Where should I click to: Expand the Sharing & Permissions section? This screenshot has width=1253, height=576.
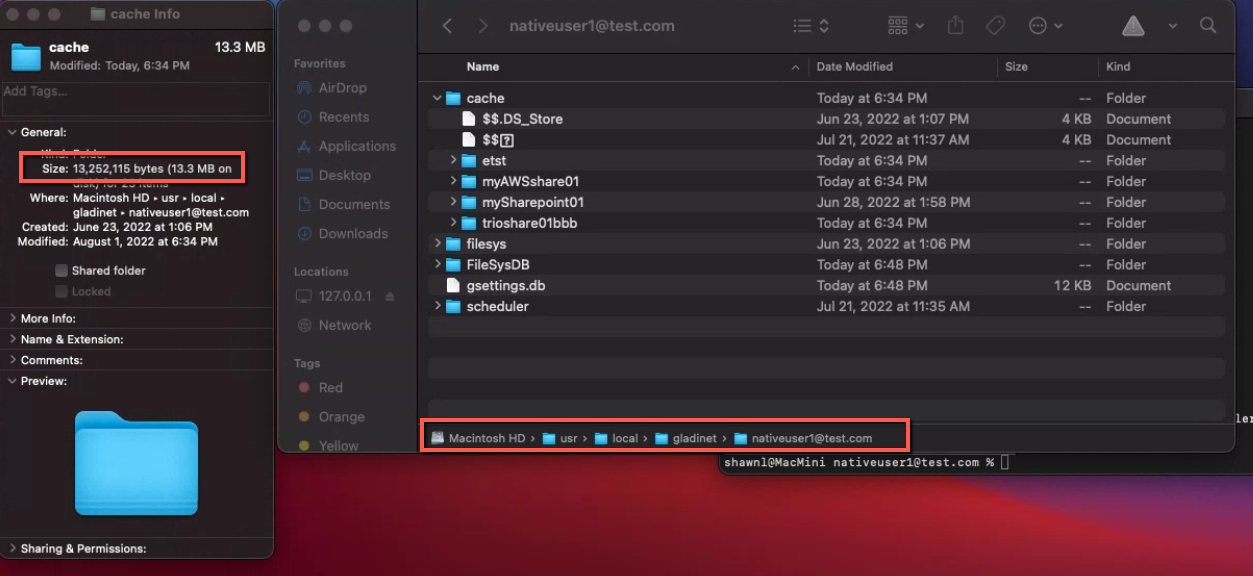coord(12,548)
